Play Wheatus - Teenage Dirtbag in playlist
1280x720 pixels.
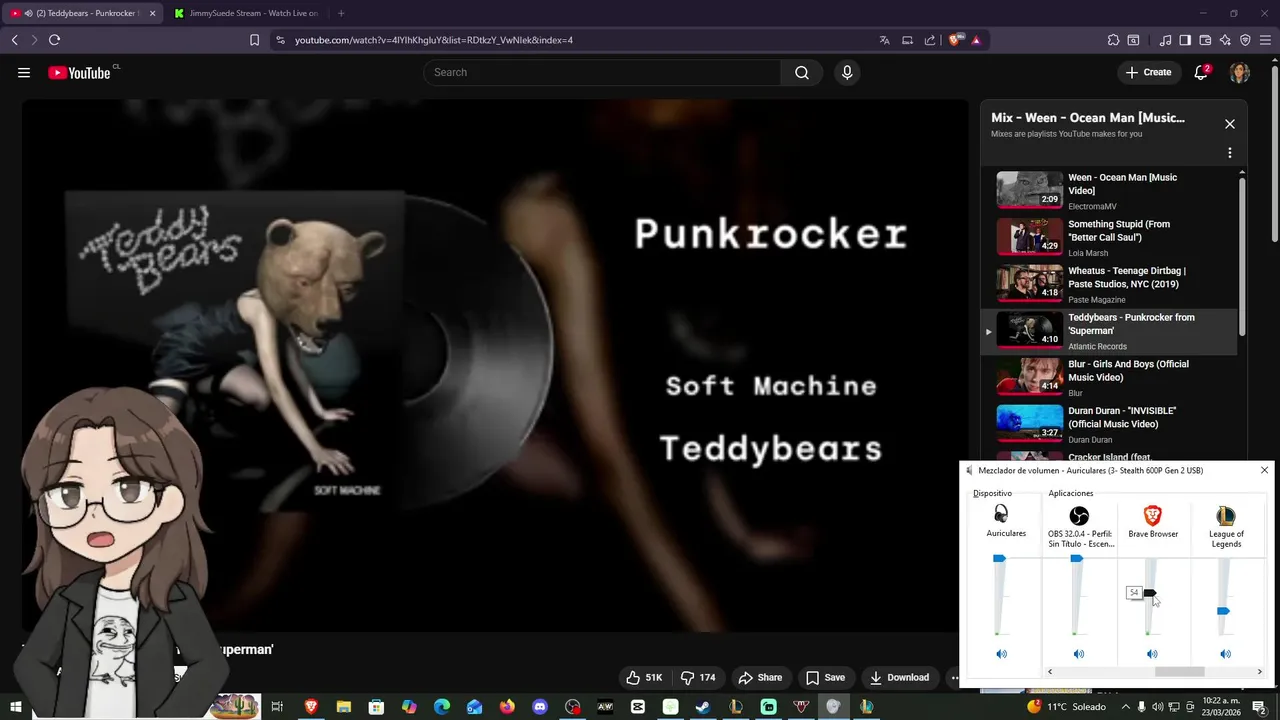[x=1109, y=284]
